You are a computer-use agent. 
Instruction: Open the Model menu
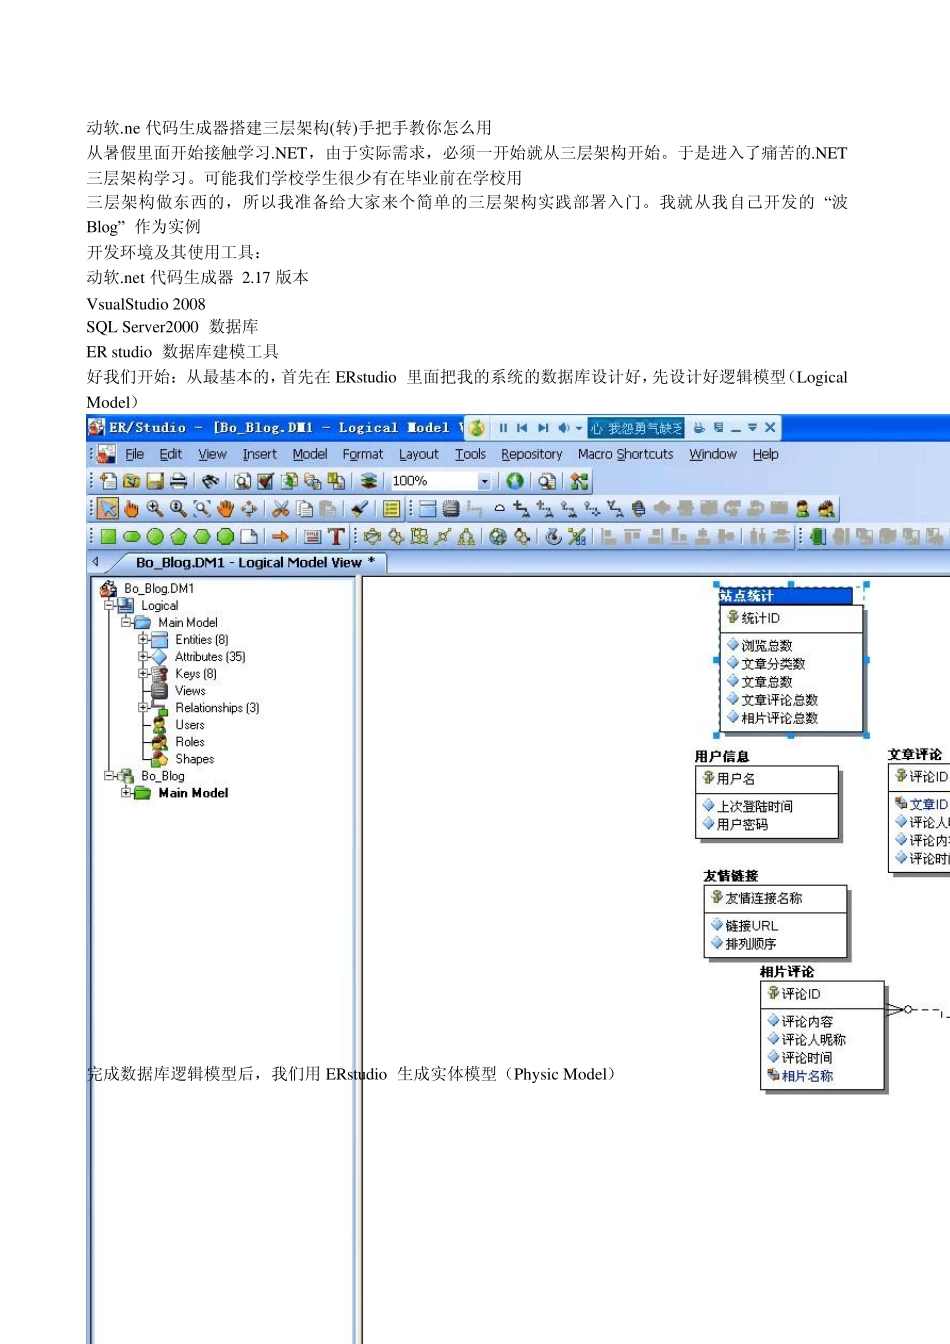click(310, 454)
